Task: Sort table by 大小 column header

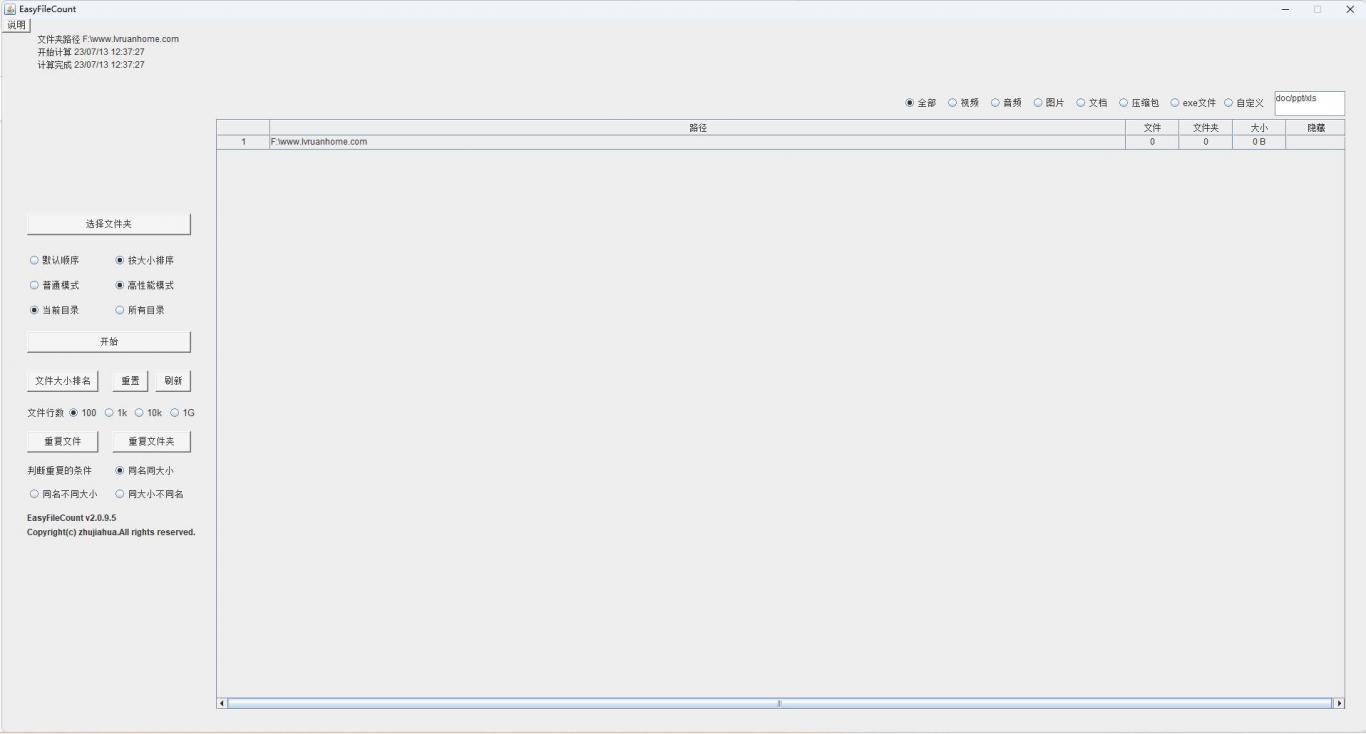Action: (x=1258, y=128)
